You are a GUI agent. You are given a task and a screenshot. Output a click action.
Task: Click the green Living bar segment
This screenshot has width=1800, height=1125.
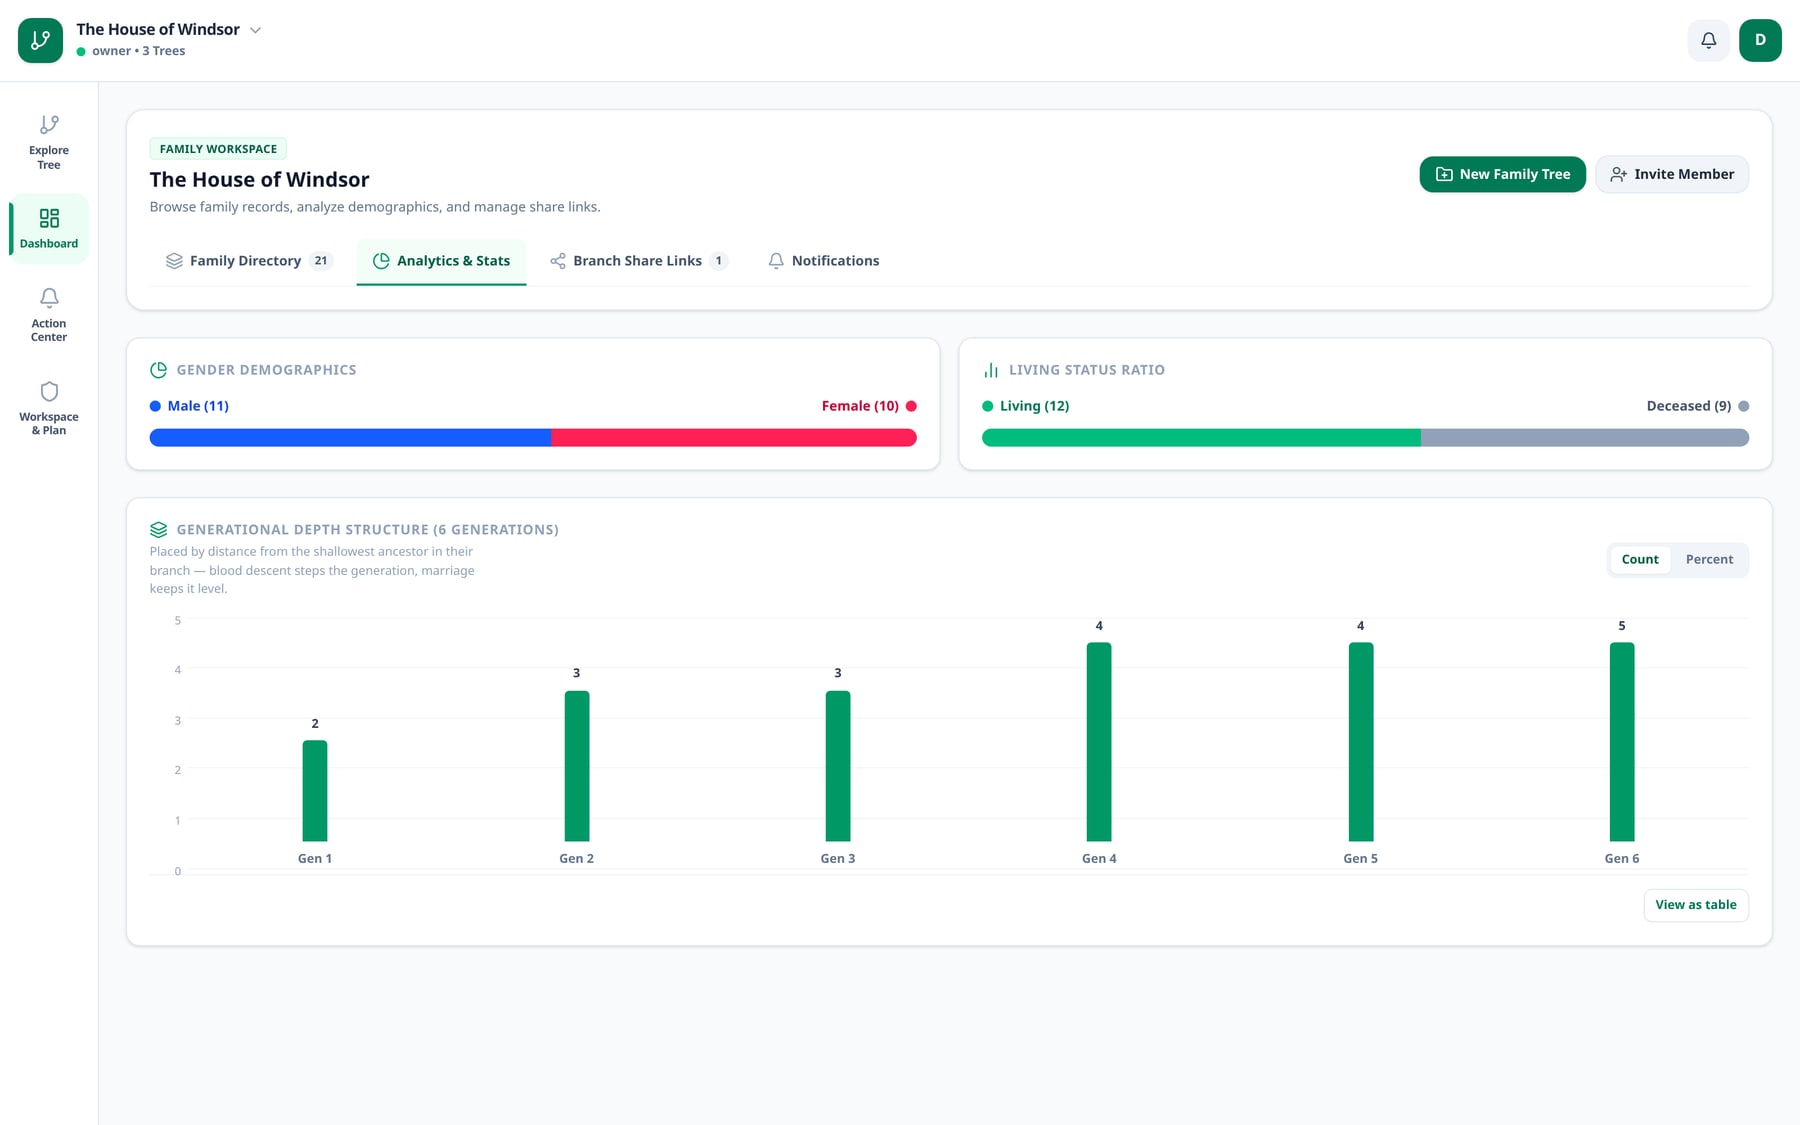(x=1201, y=437)
